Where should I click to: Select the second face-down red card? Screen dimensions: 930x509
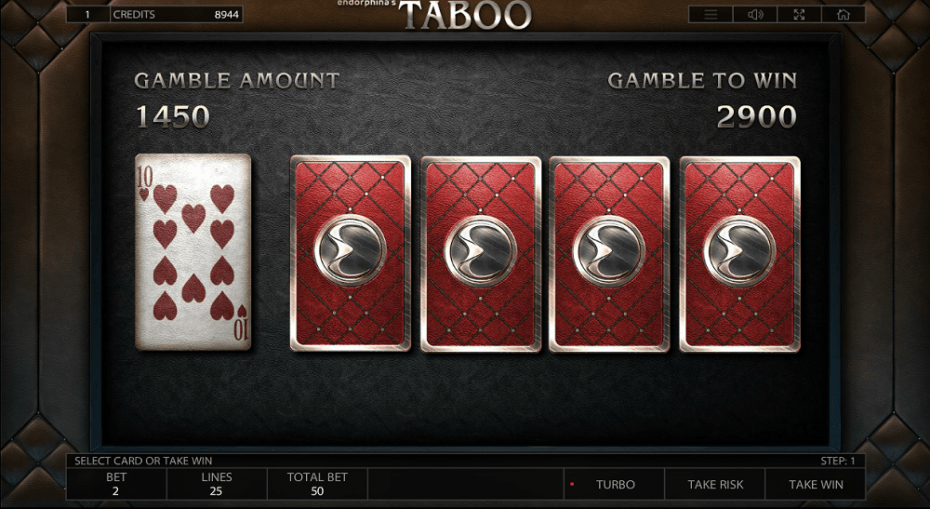click(x=481, y=253)
